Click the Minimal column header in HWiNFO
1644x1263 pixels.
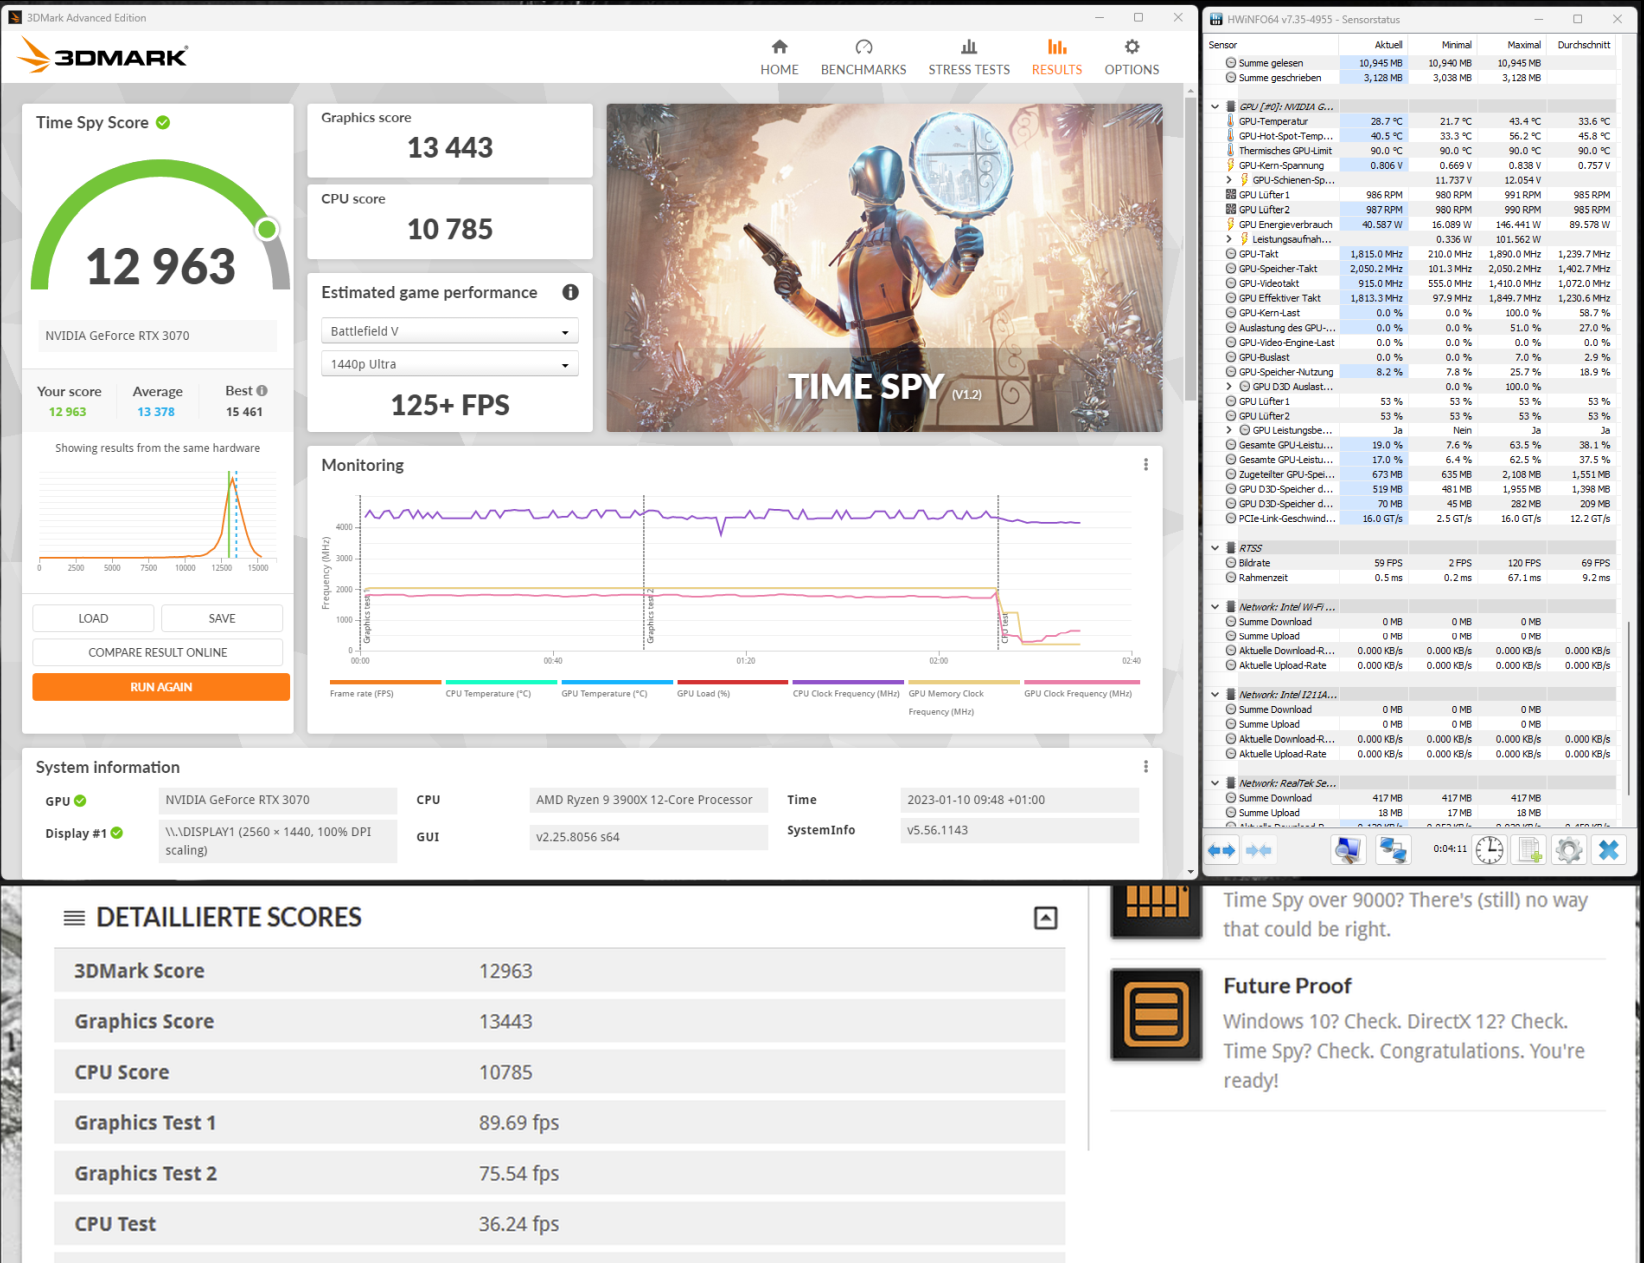(1442, 45)
